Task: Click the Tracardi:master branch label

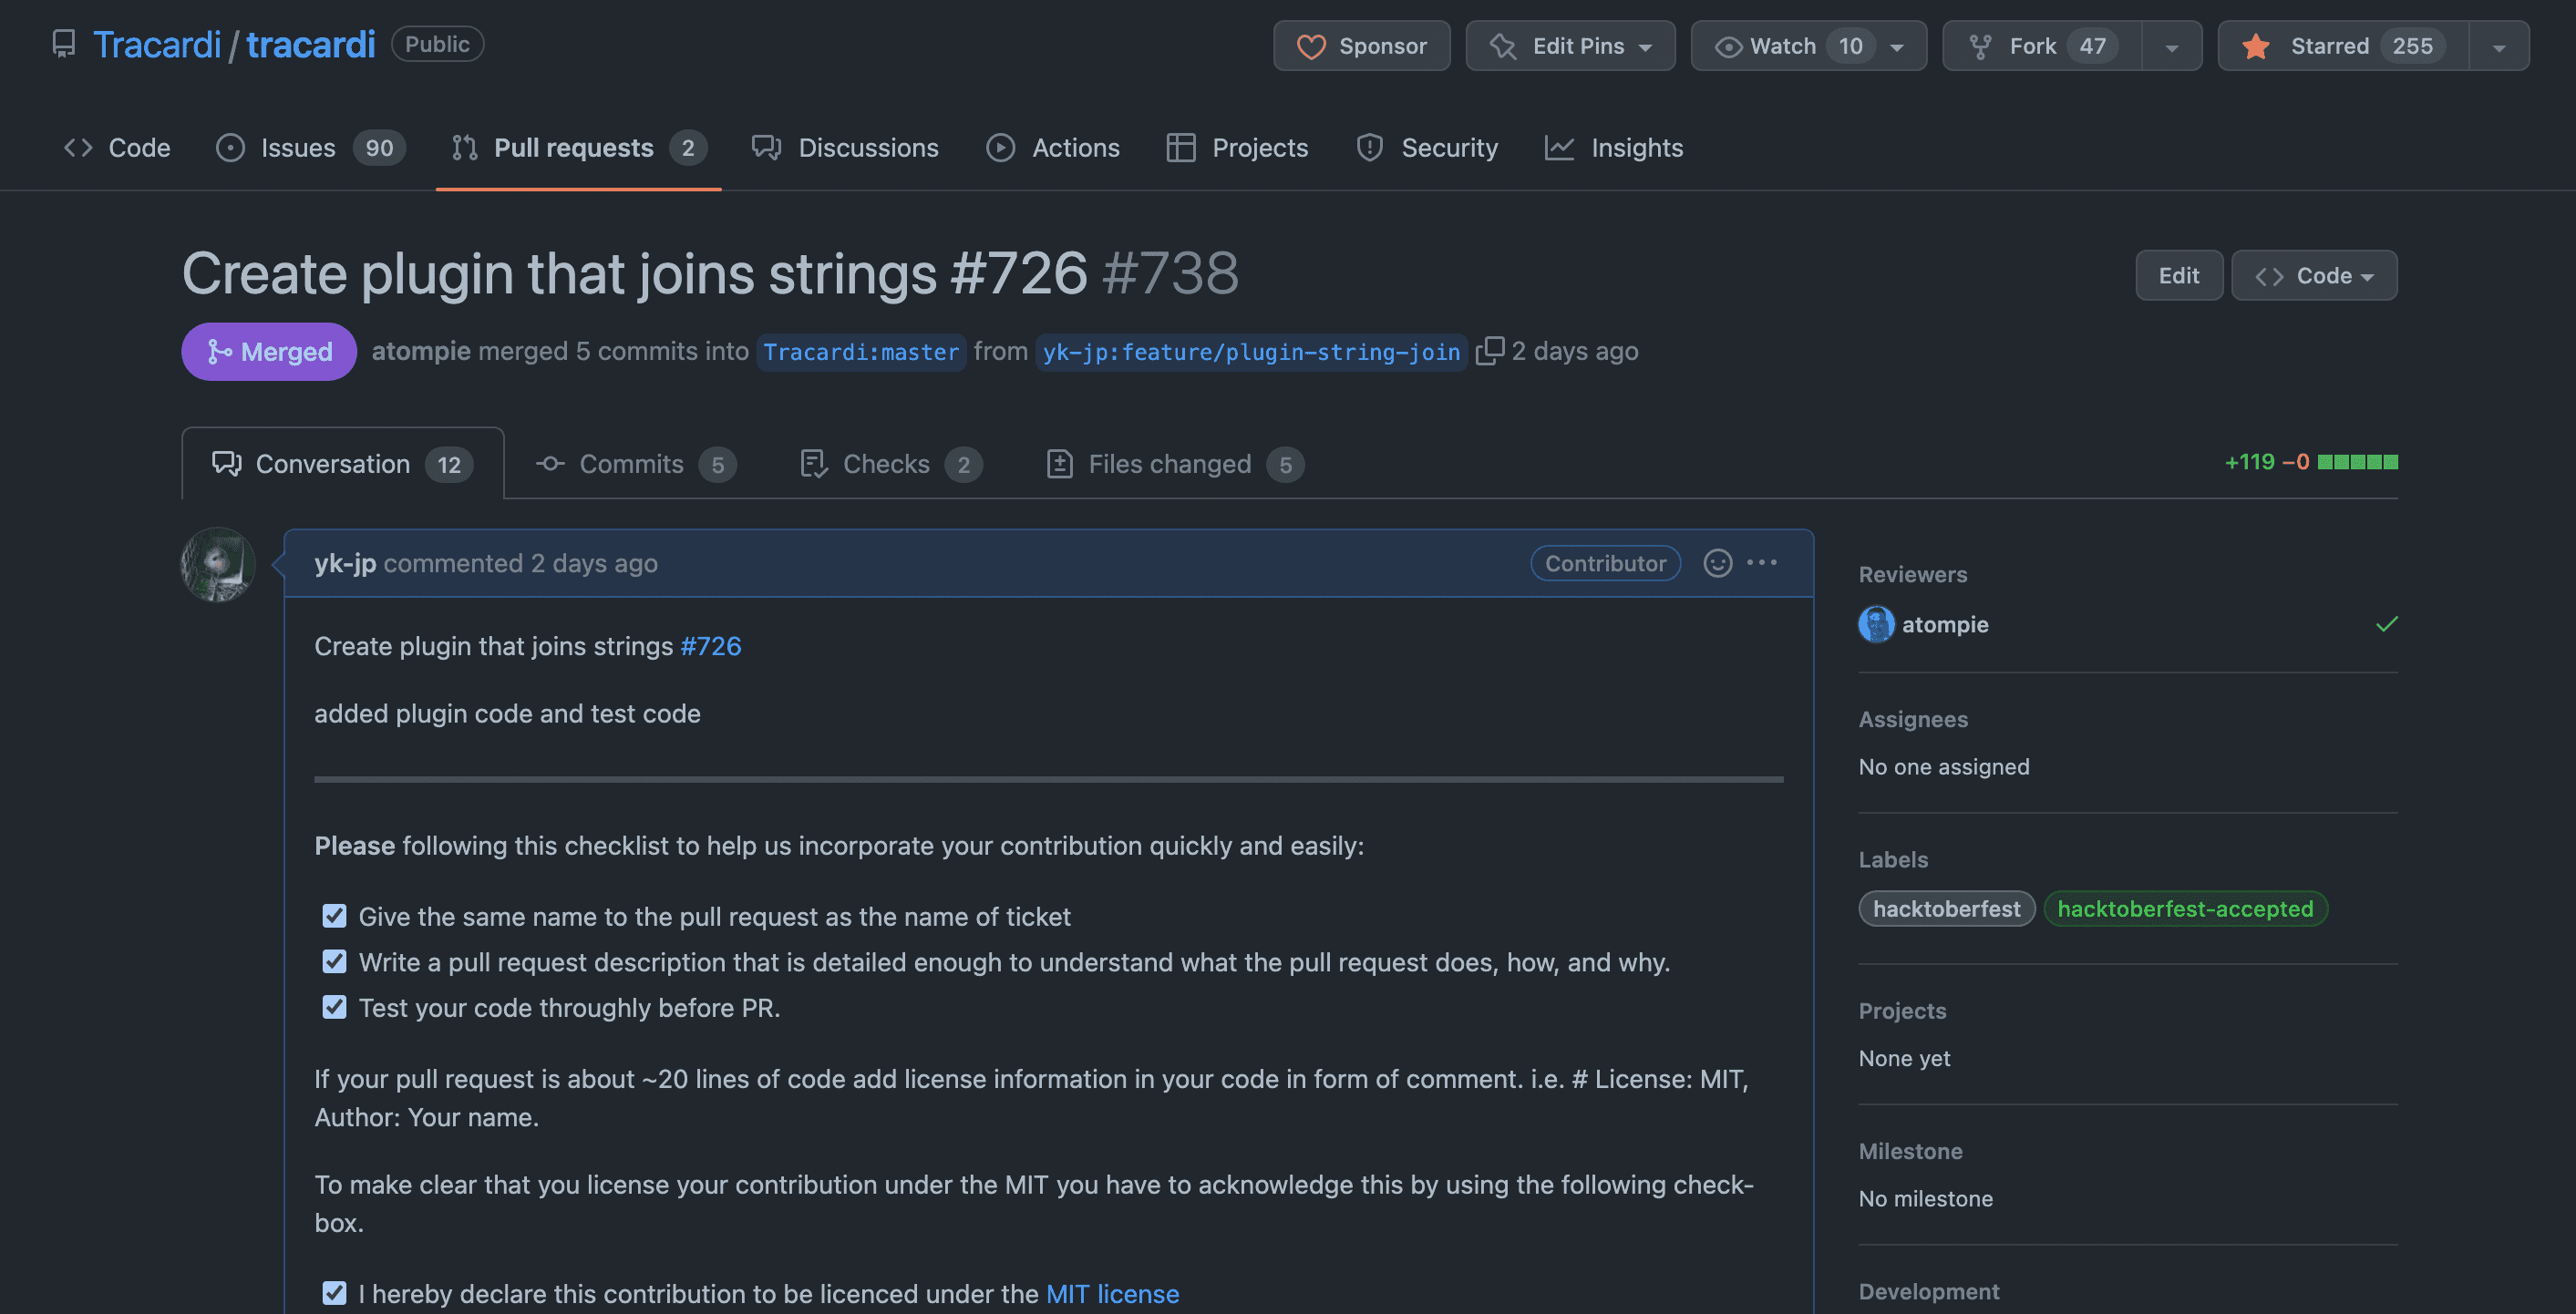Action: pyautogui.click(x=861, y=352)
